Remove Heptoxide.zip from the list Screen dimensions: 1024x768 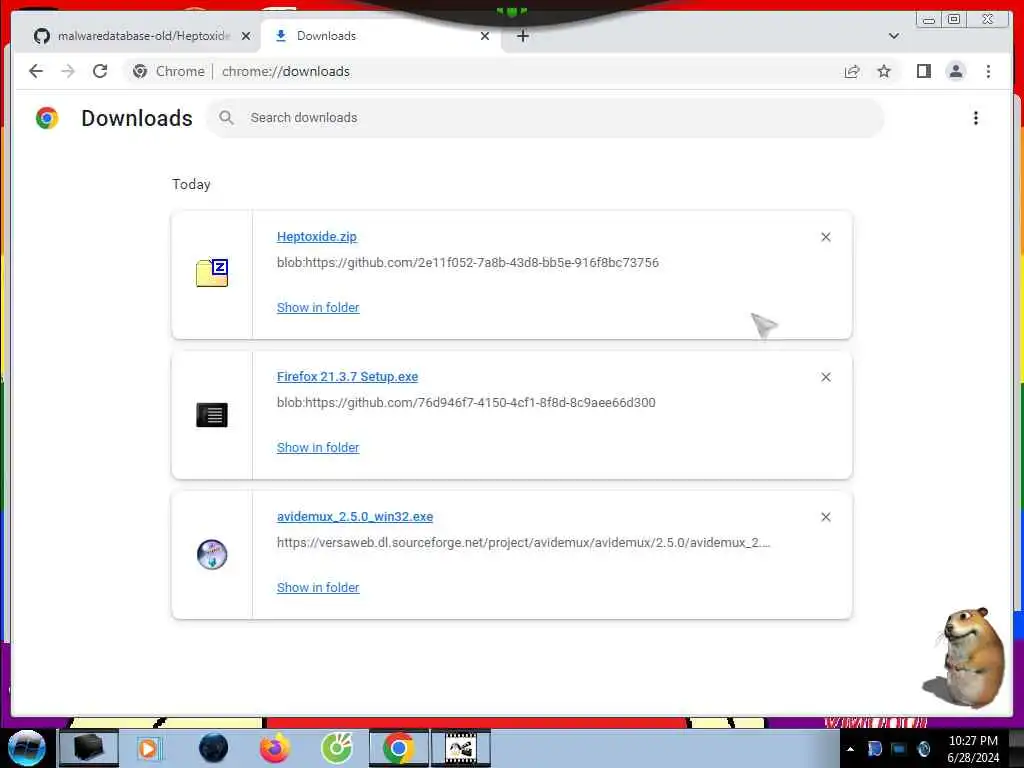825,237
